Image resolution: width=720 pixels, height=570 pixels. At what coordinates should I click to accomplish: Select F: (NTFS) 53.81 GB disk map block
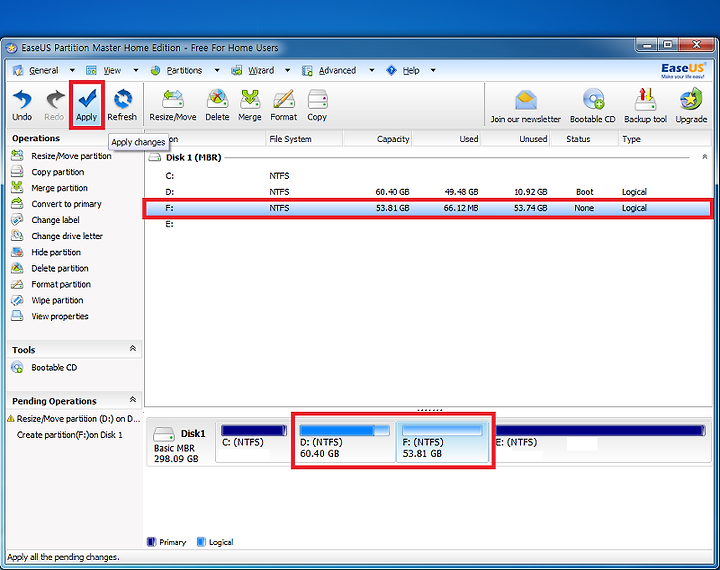(443, 442)
